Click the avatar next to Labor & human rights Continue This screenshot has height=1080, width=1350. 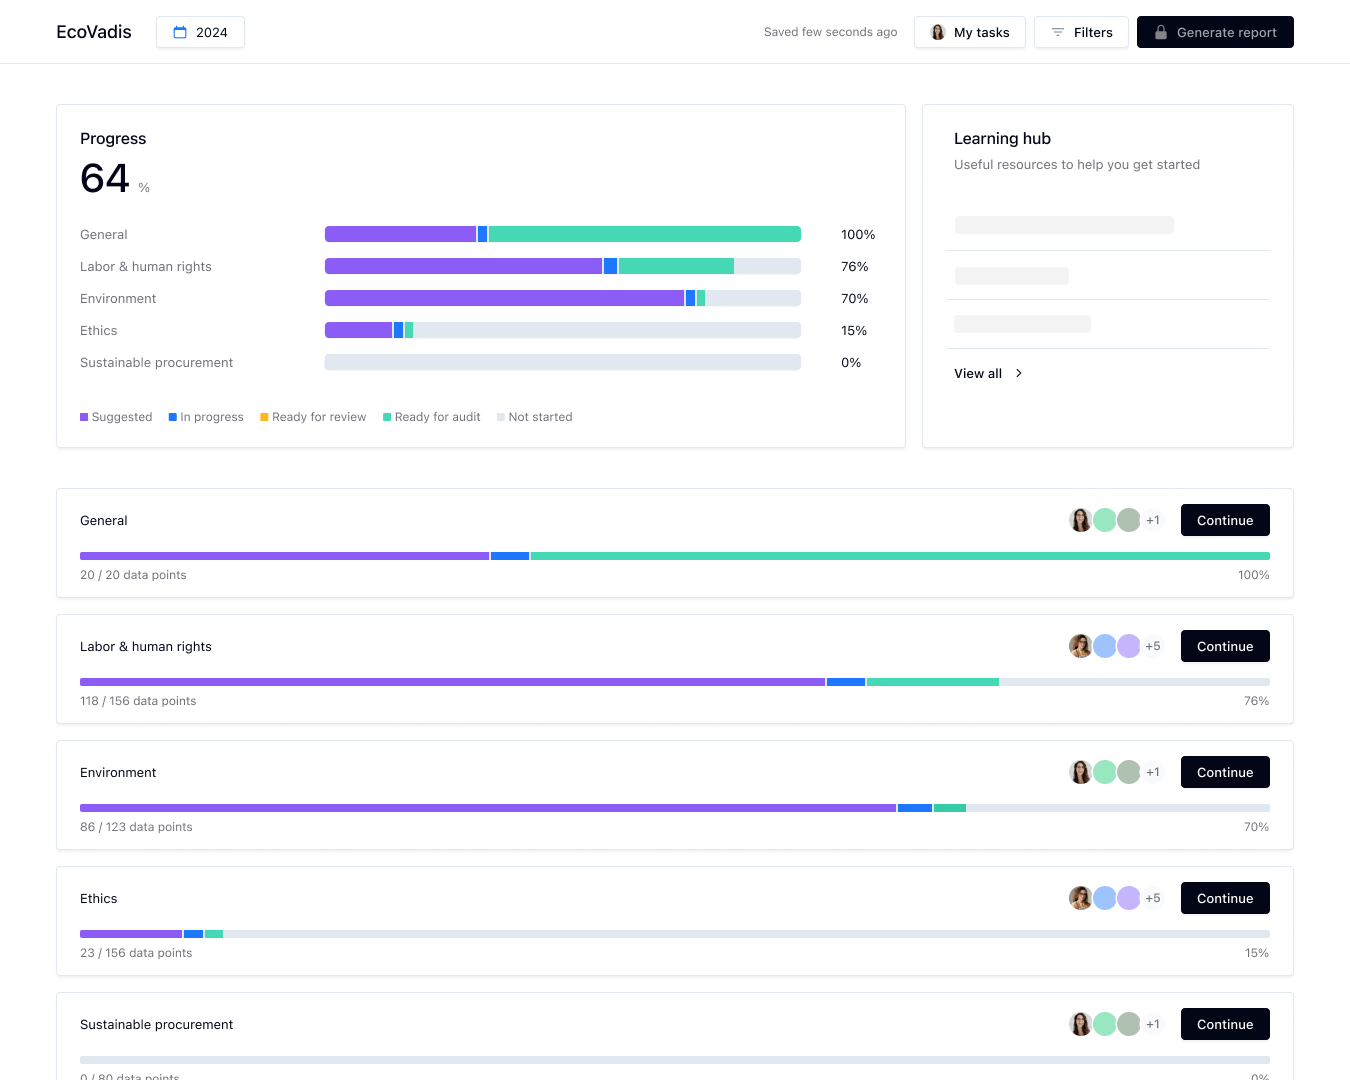(1081, 646)
